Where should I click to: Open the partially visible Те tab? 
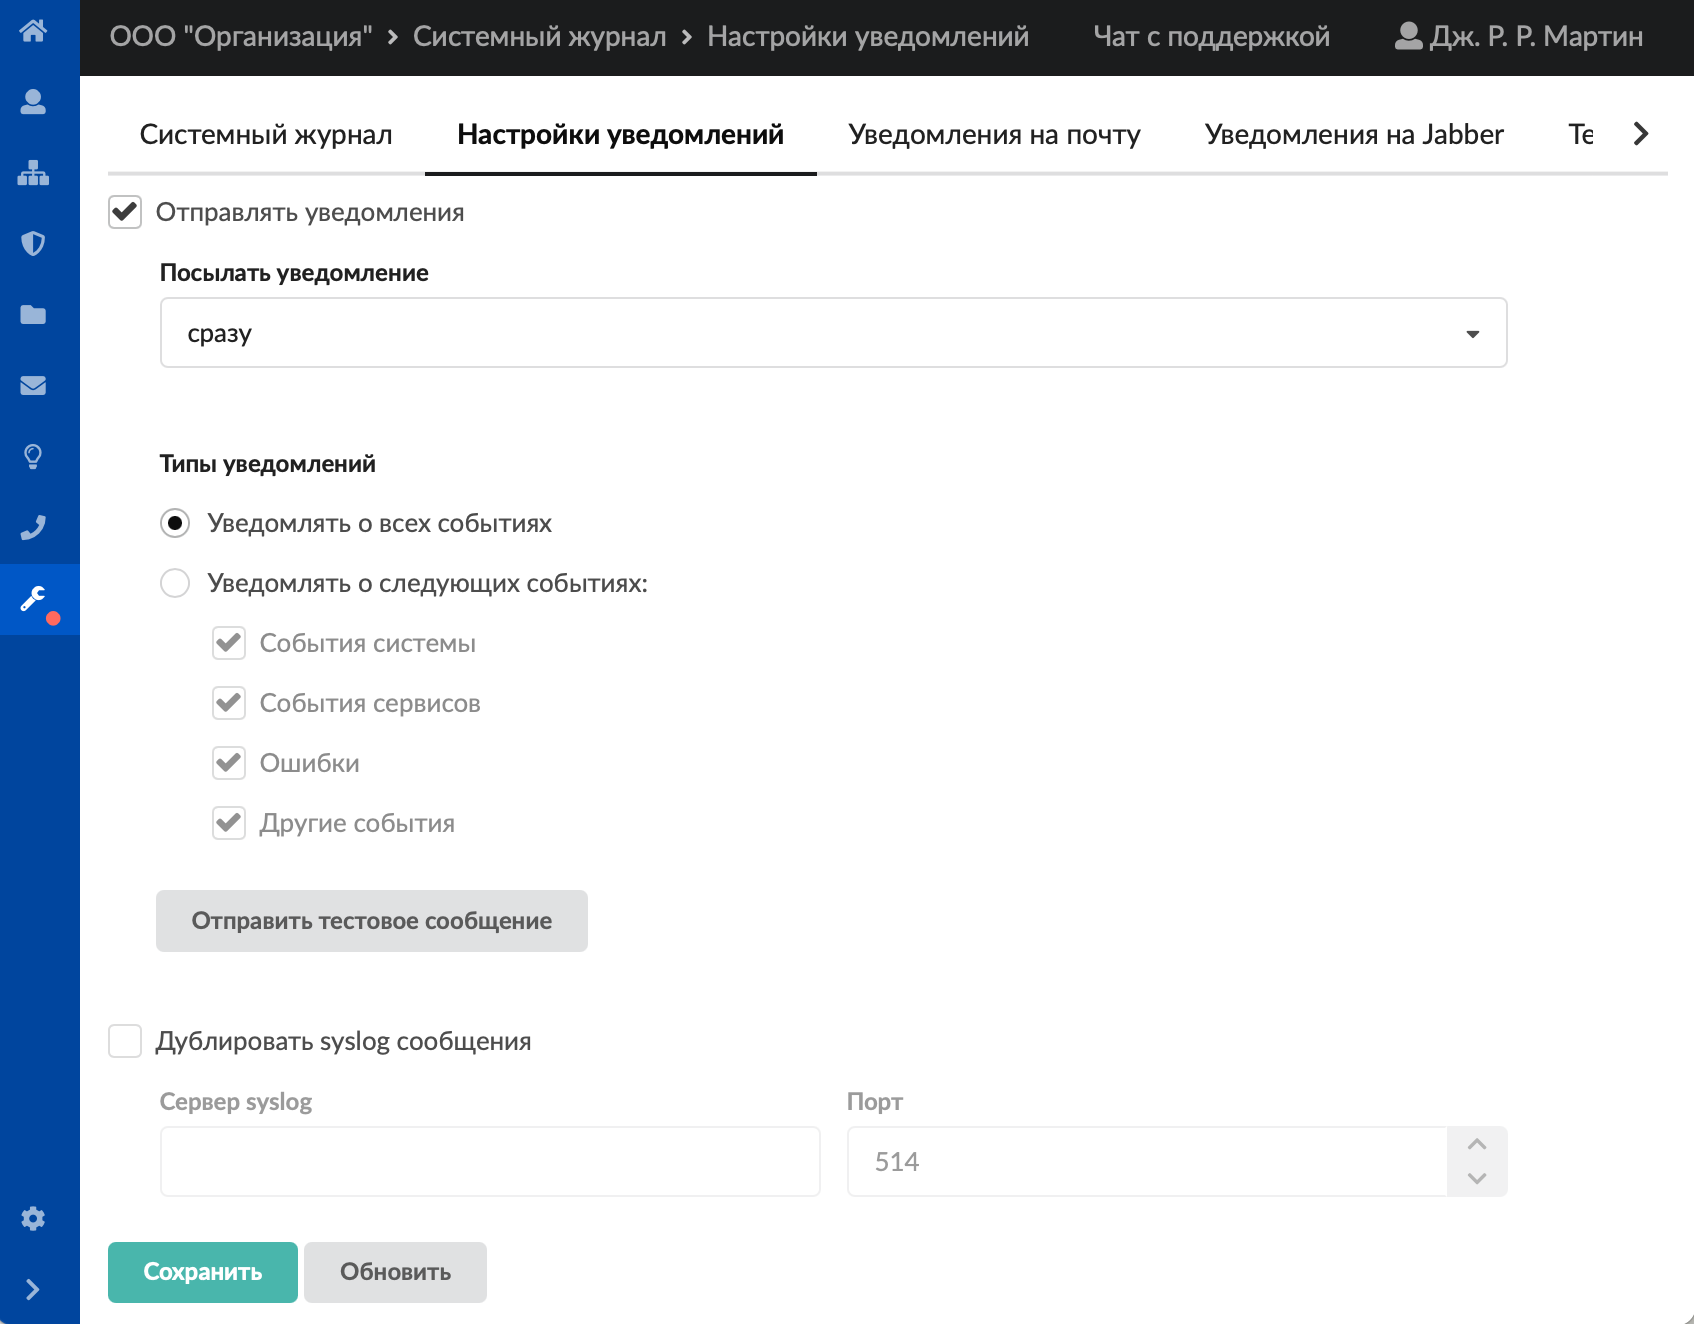[1580, 135]
